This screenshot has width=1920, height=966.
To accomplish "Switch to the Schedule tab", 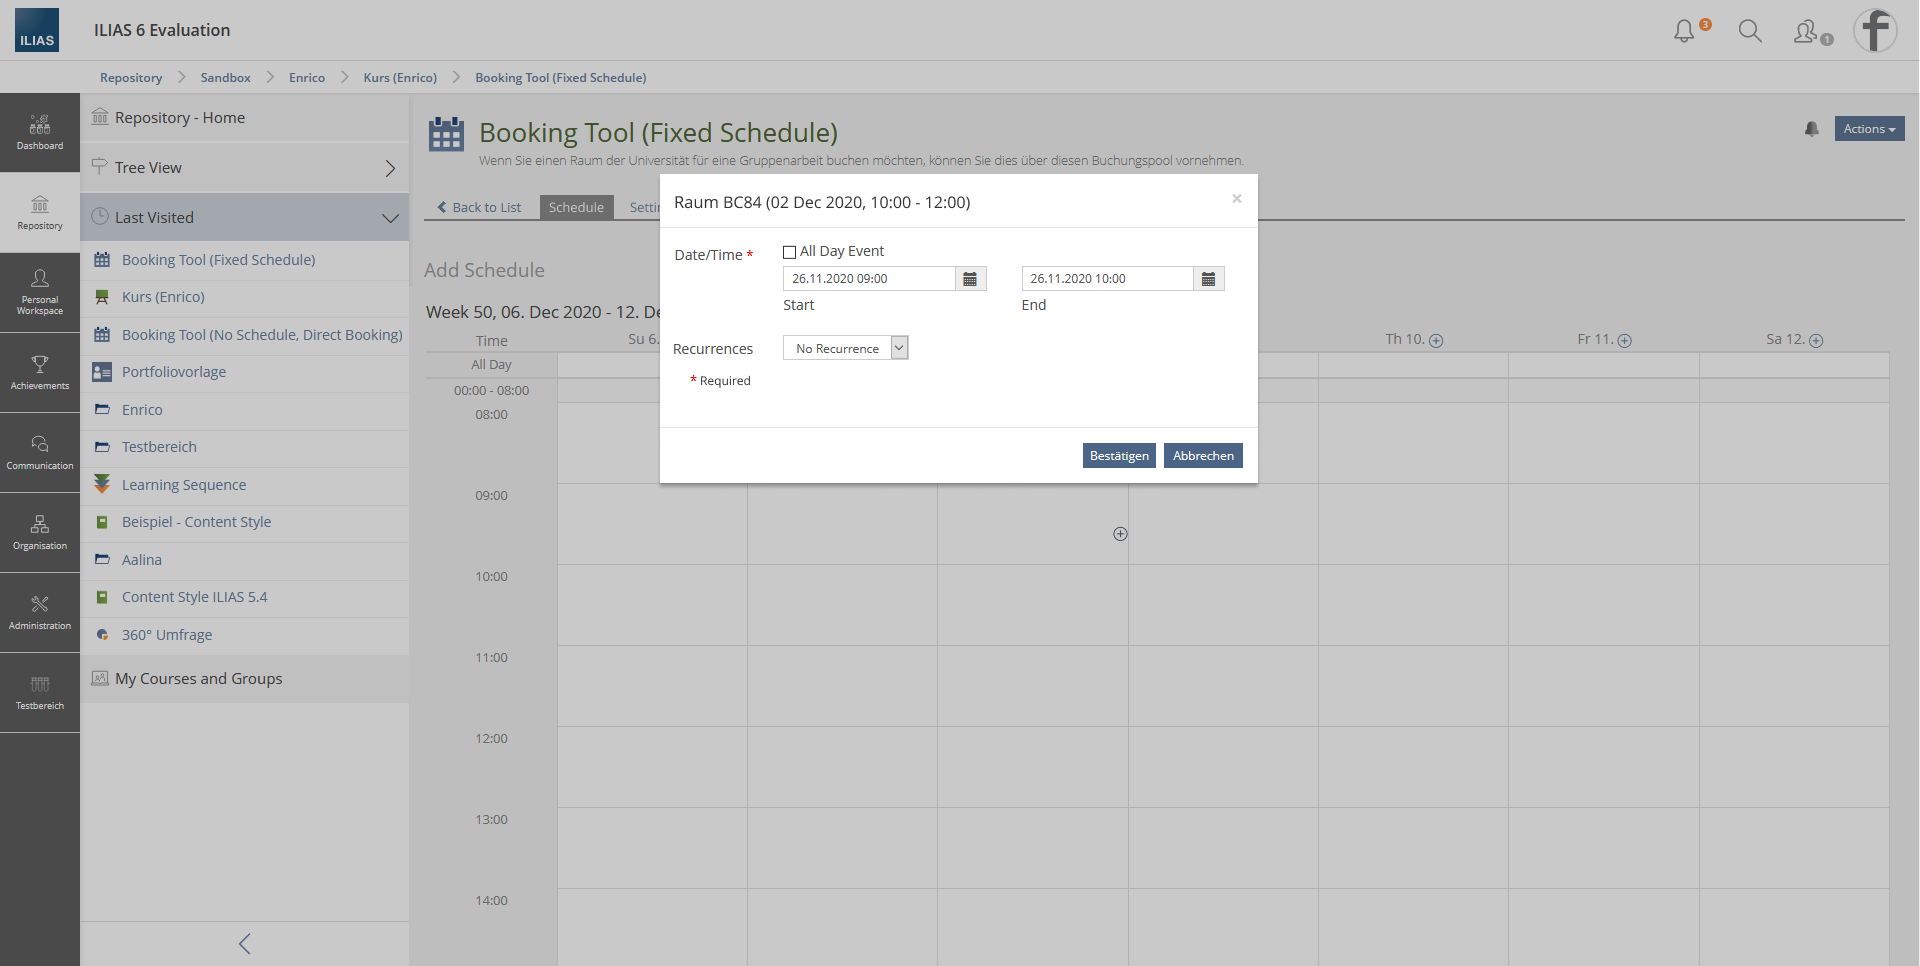I will tap(576, 207).
